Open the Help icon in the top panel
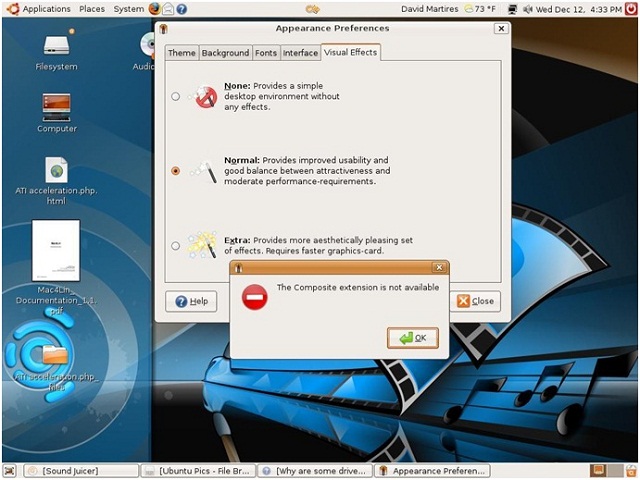This screenshot has height=480, width=640. pyautogui.click(x=181, y=9)
